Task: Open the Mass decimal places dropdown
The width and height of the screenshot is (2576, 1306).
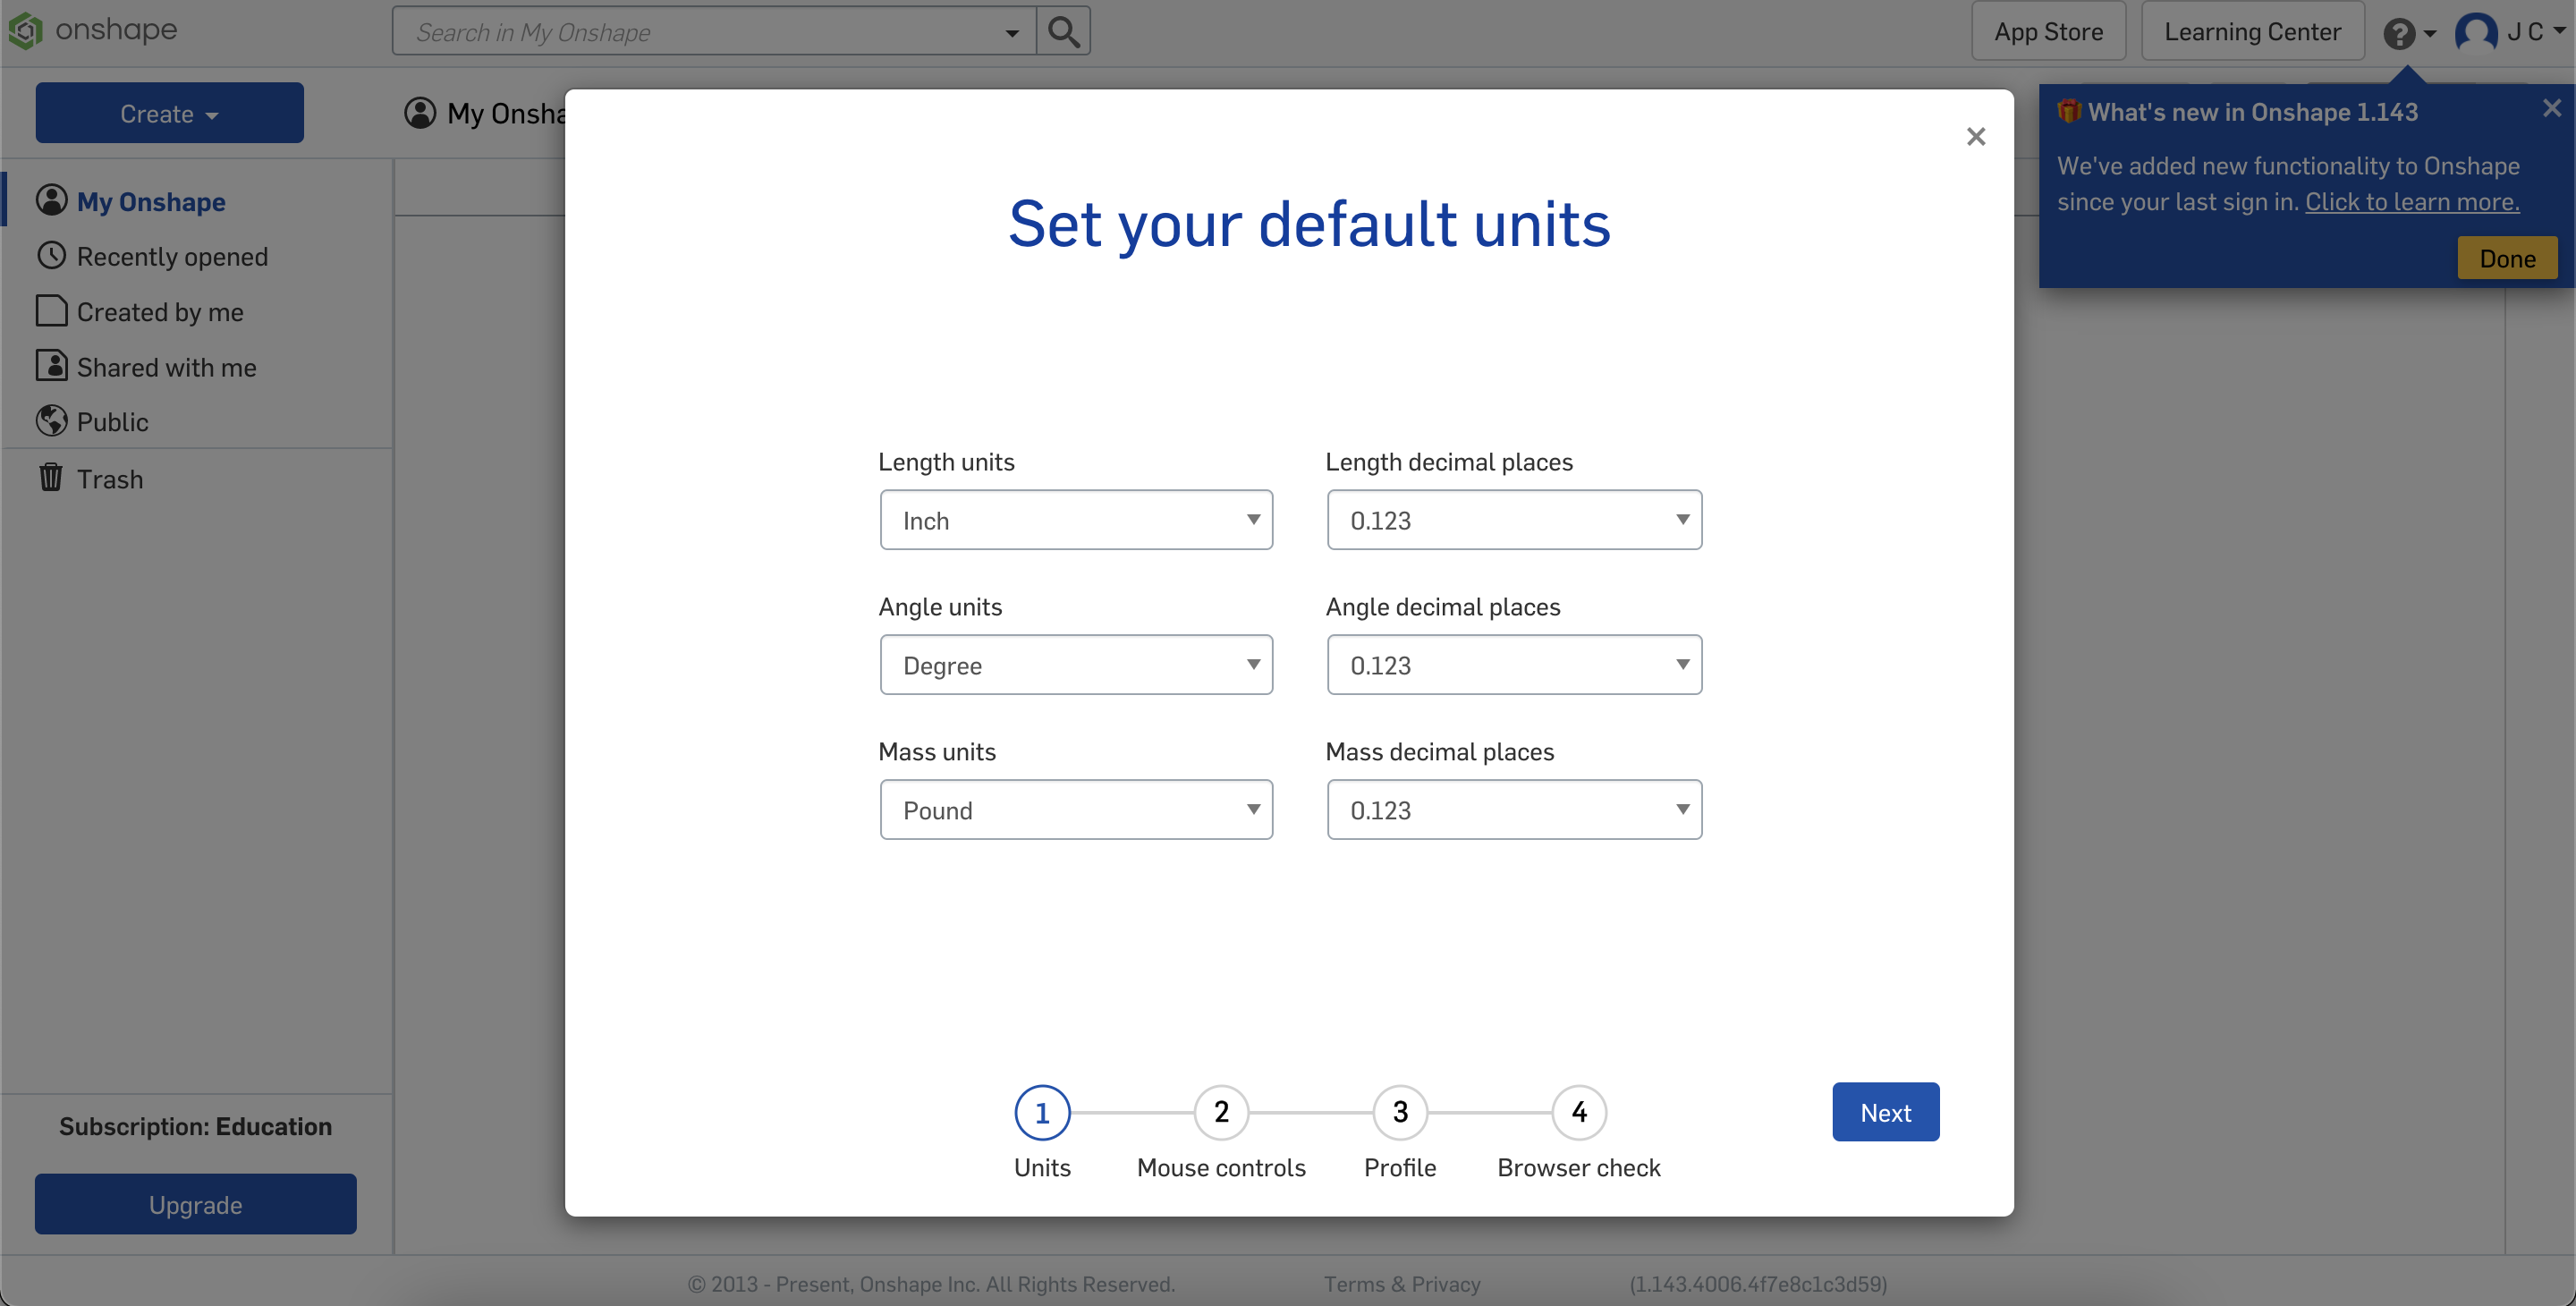Action: (1513, 809)
